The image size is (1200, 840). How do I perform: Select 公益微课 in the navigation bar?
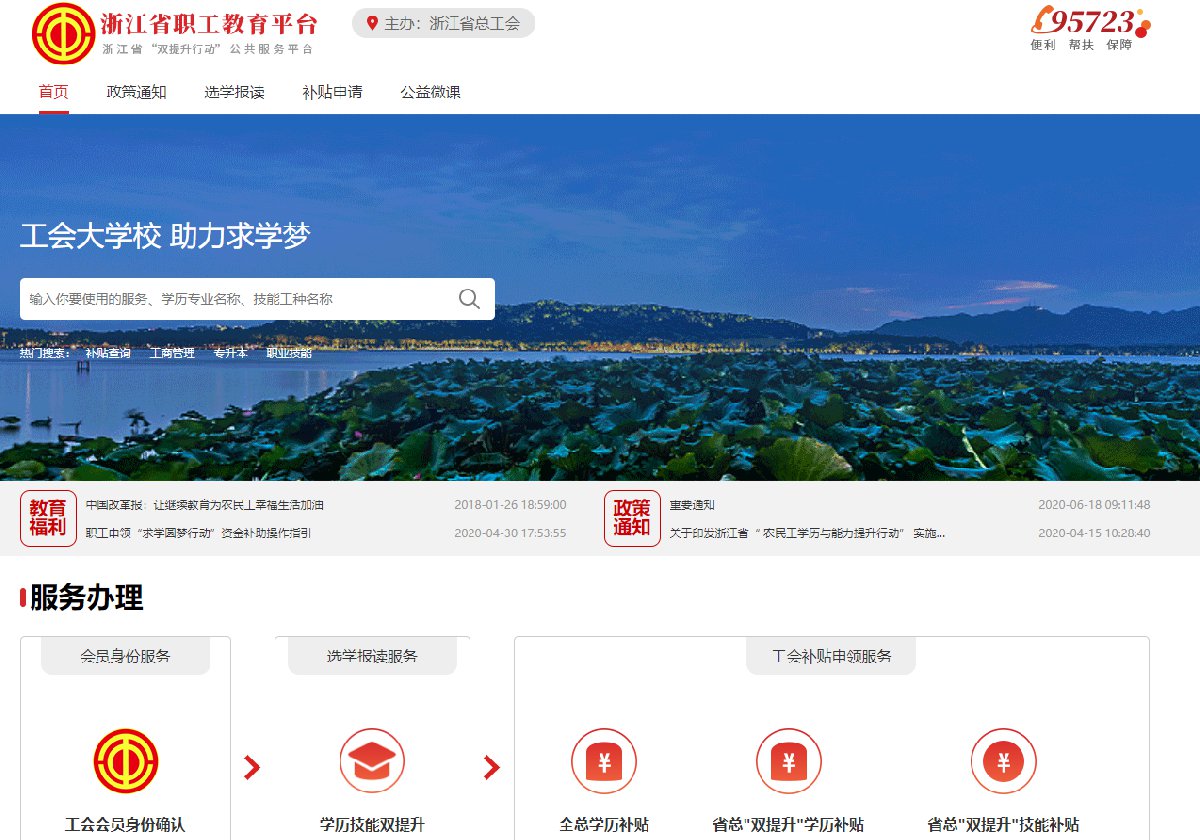(x=430, y=92)
